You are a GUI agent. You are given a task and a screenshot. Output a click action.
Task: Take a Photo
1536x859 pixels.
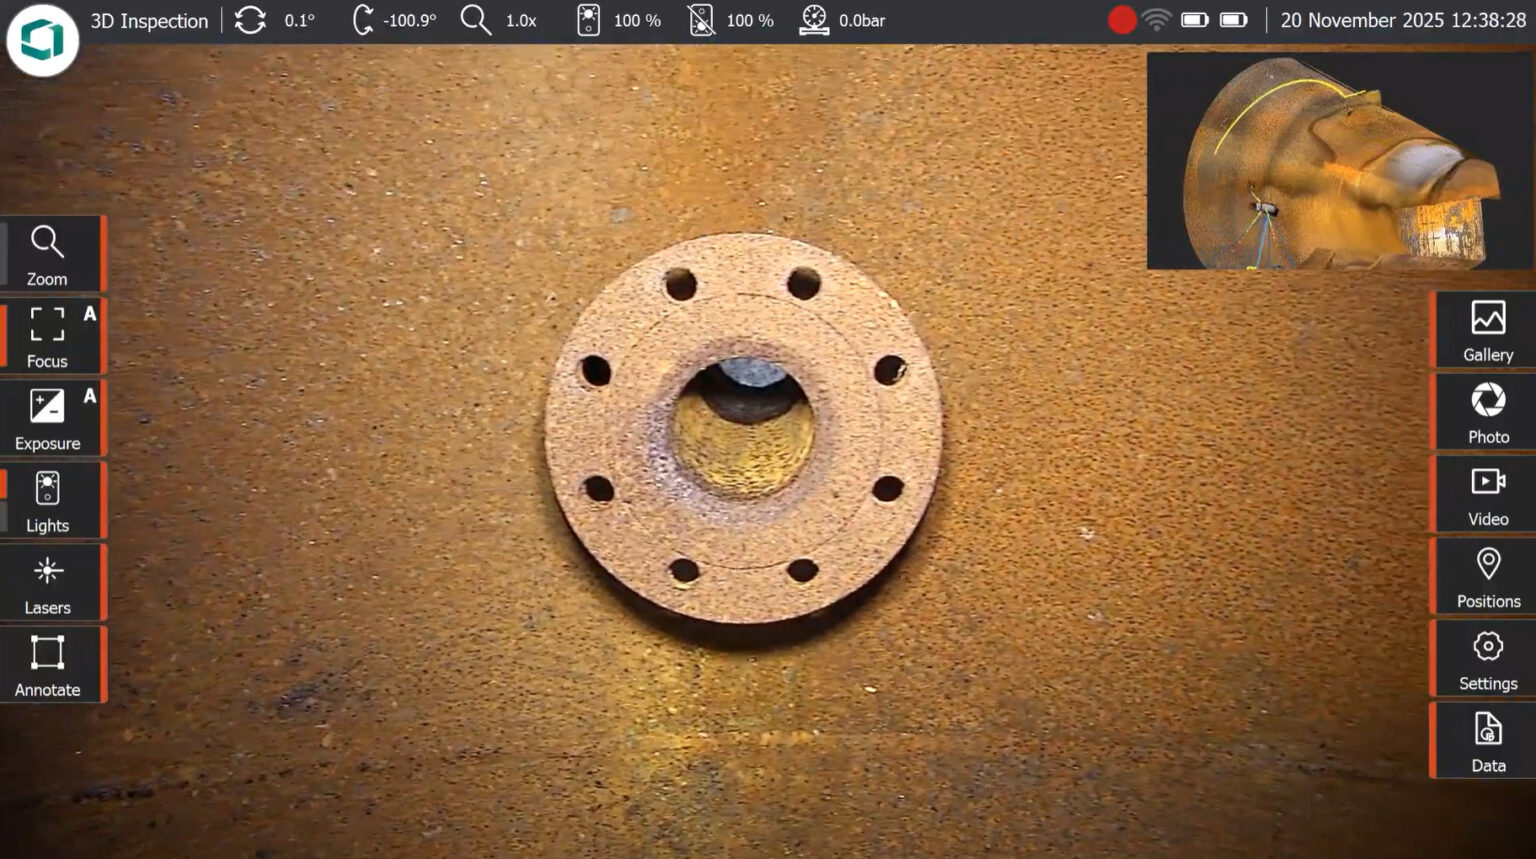pyautogui.click(x=1484, y=412)
